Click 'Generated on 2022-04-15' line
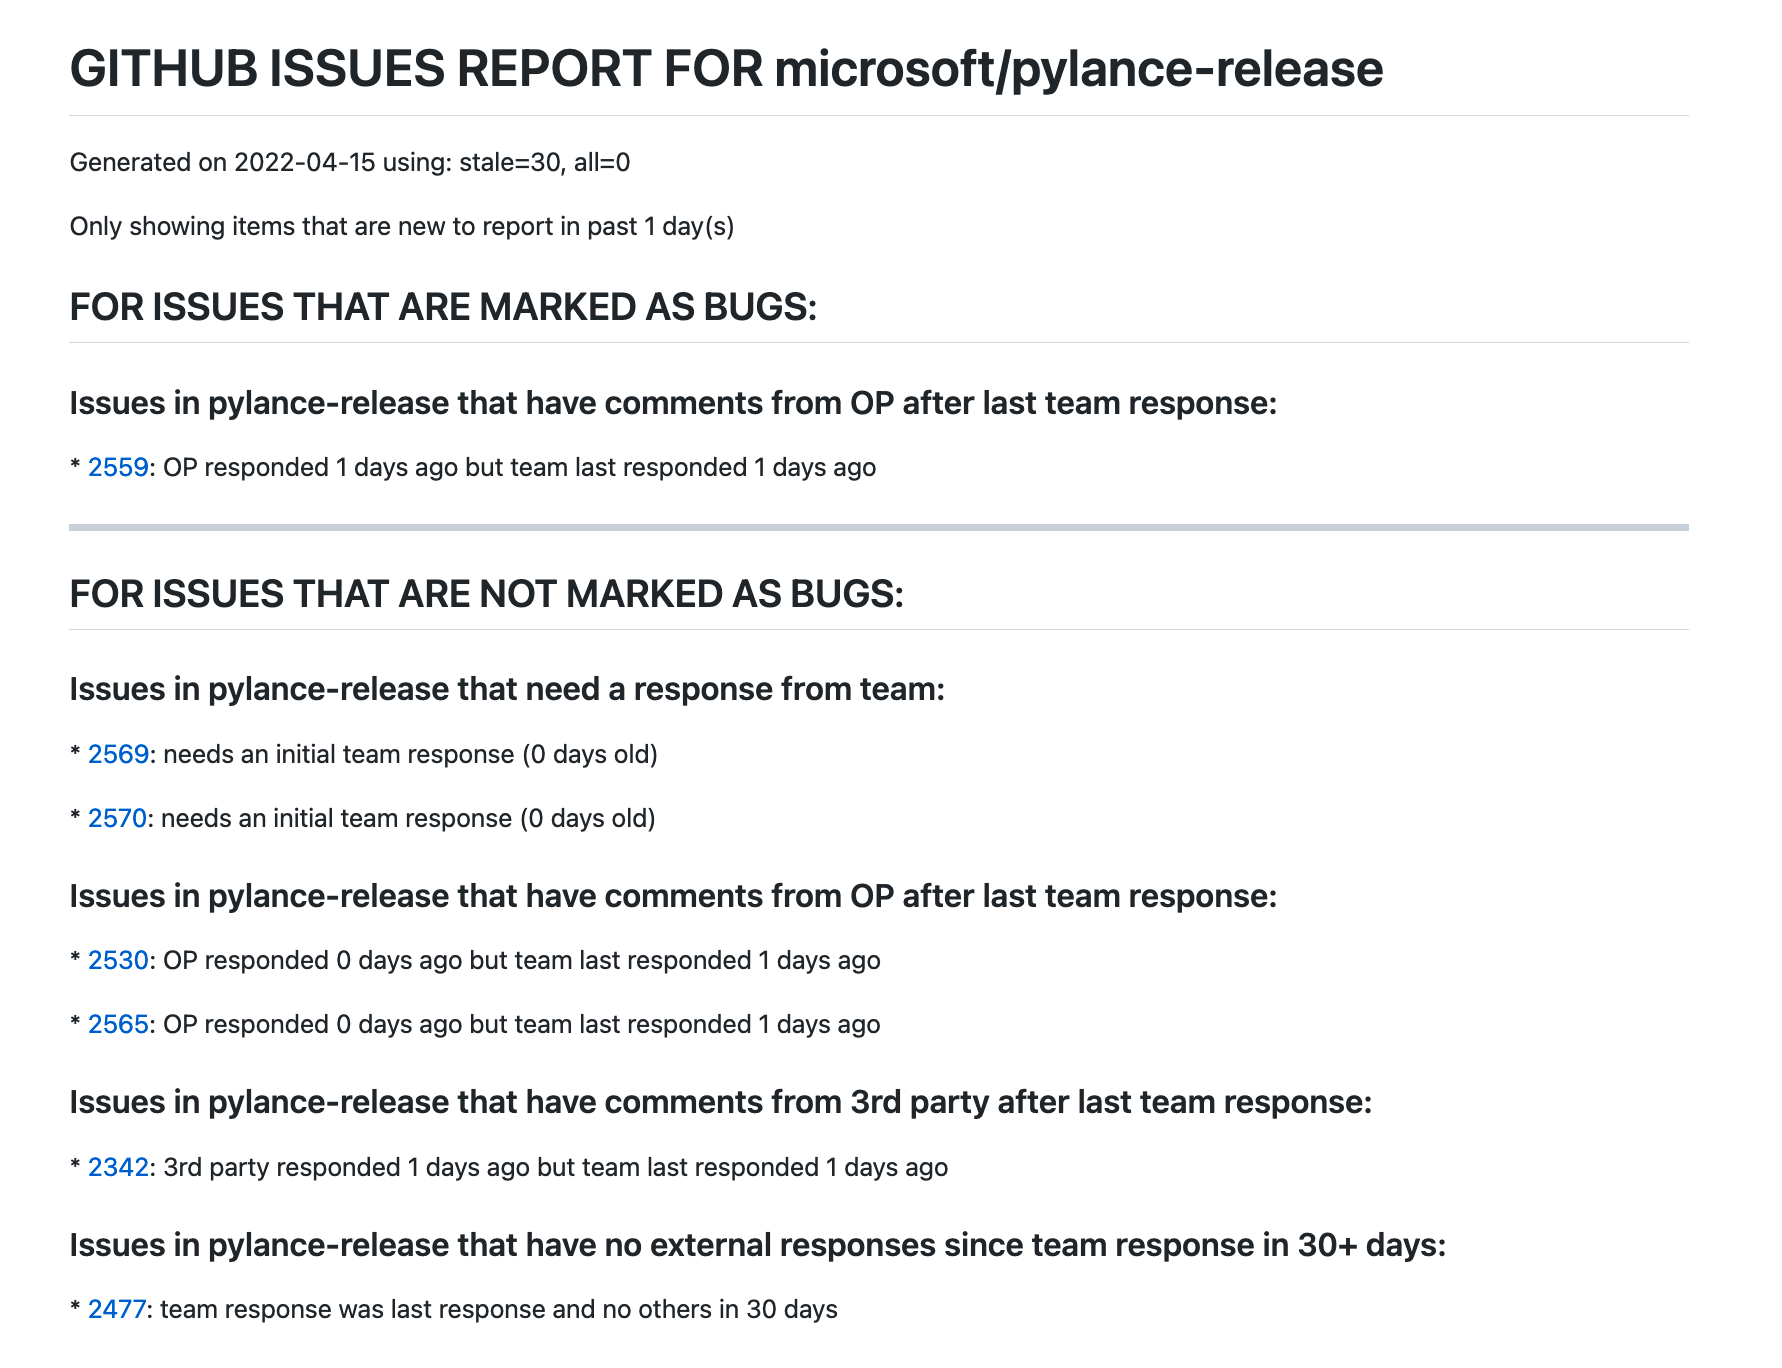Screen dimensions: 1782x1368 (350, 162)
